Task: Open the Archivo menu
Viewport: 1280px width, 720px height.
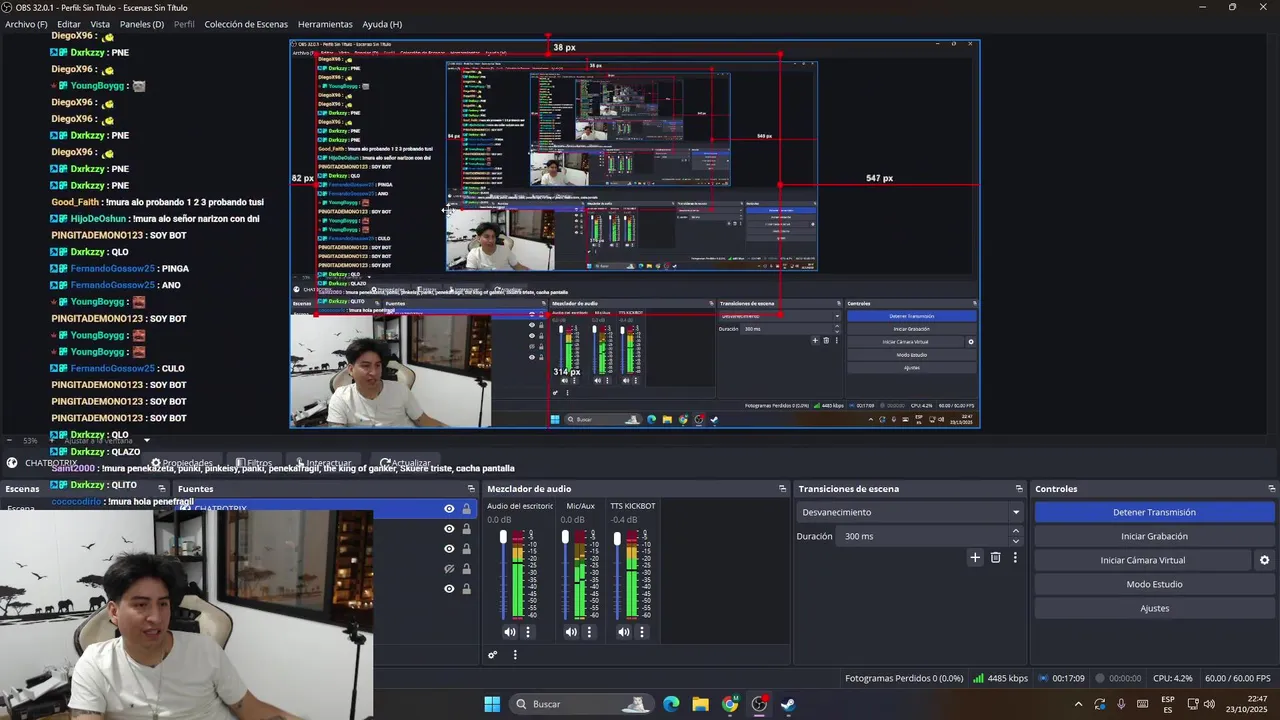Action: [26, 24]
